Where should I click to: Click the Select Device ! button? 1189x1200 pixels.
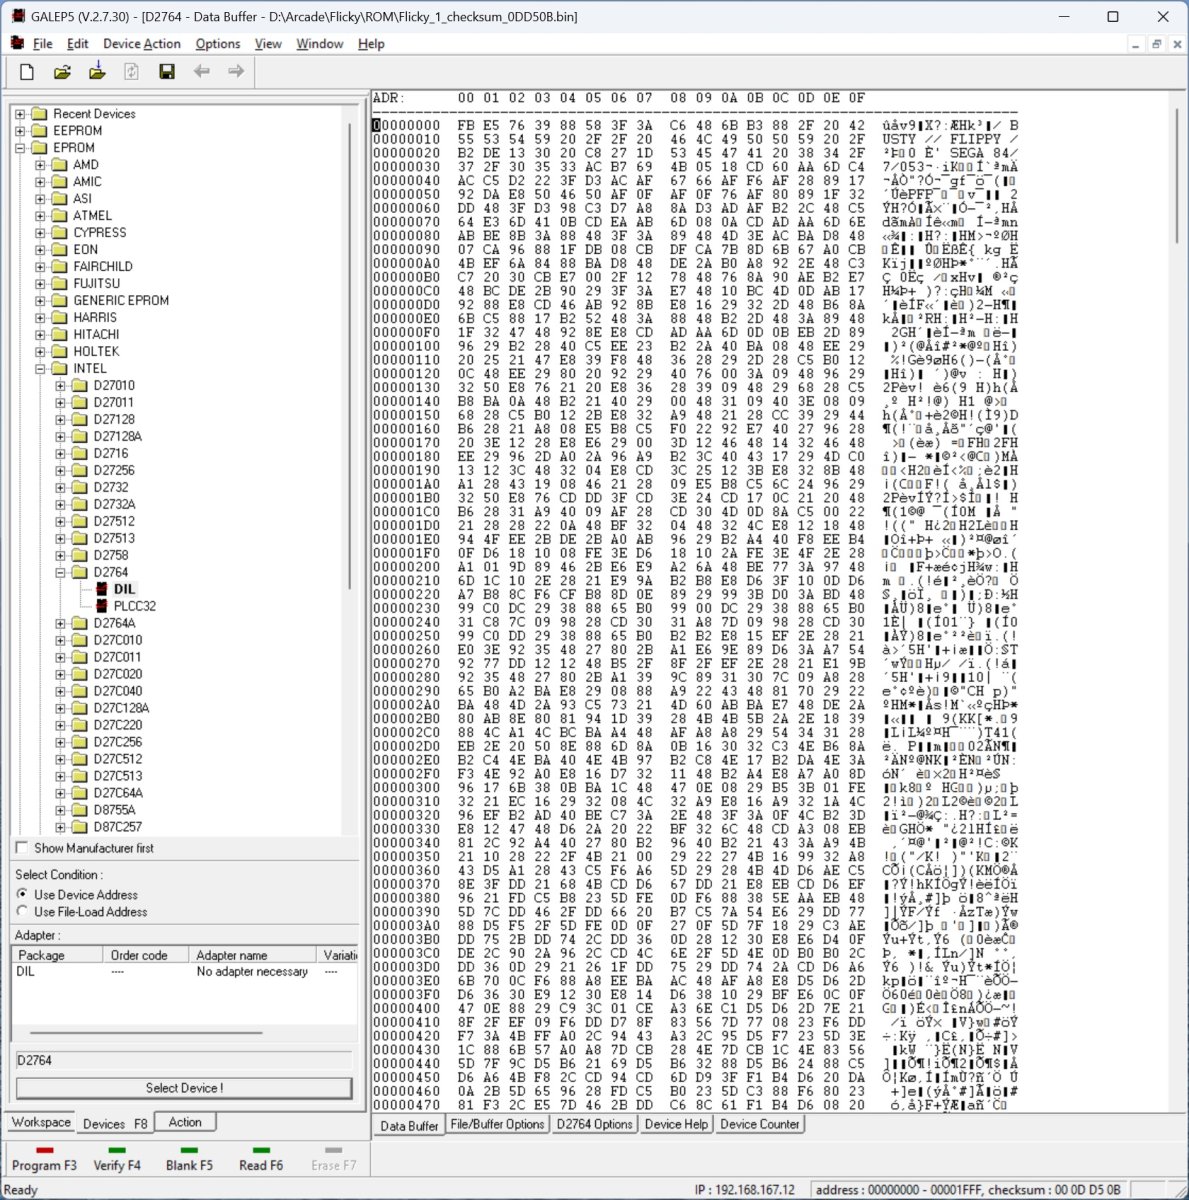pyautogui.click(x=184, y=1088)
